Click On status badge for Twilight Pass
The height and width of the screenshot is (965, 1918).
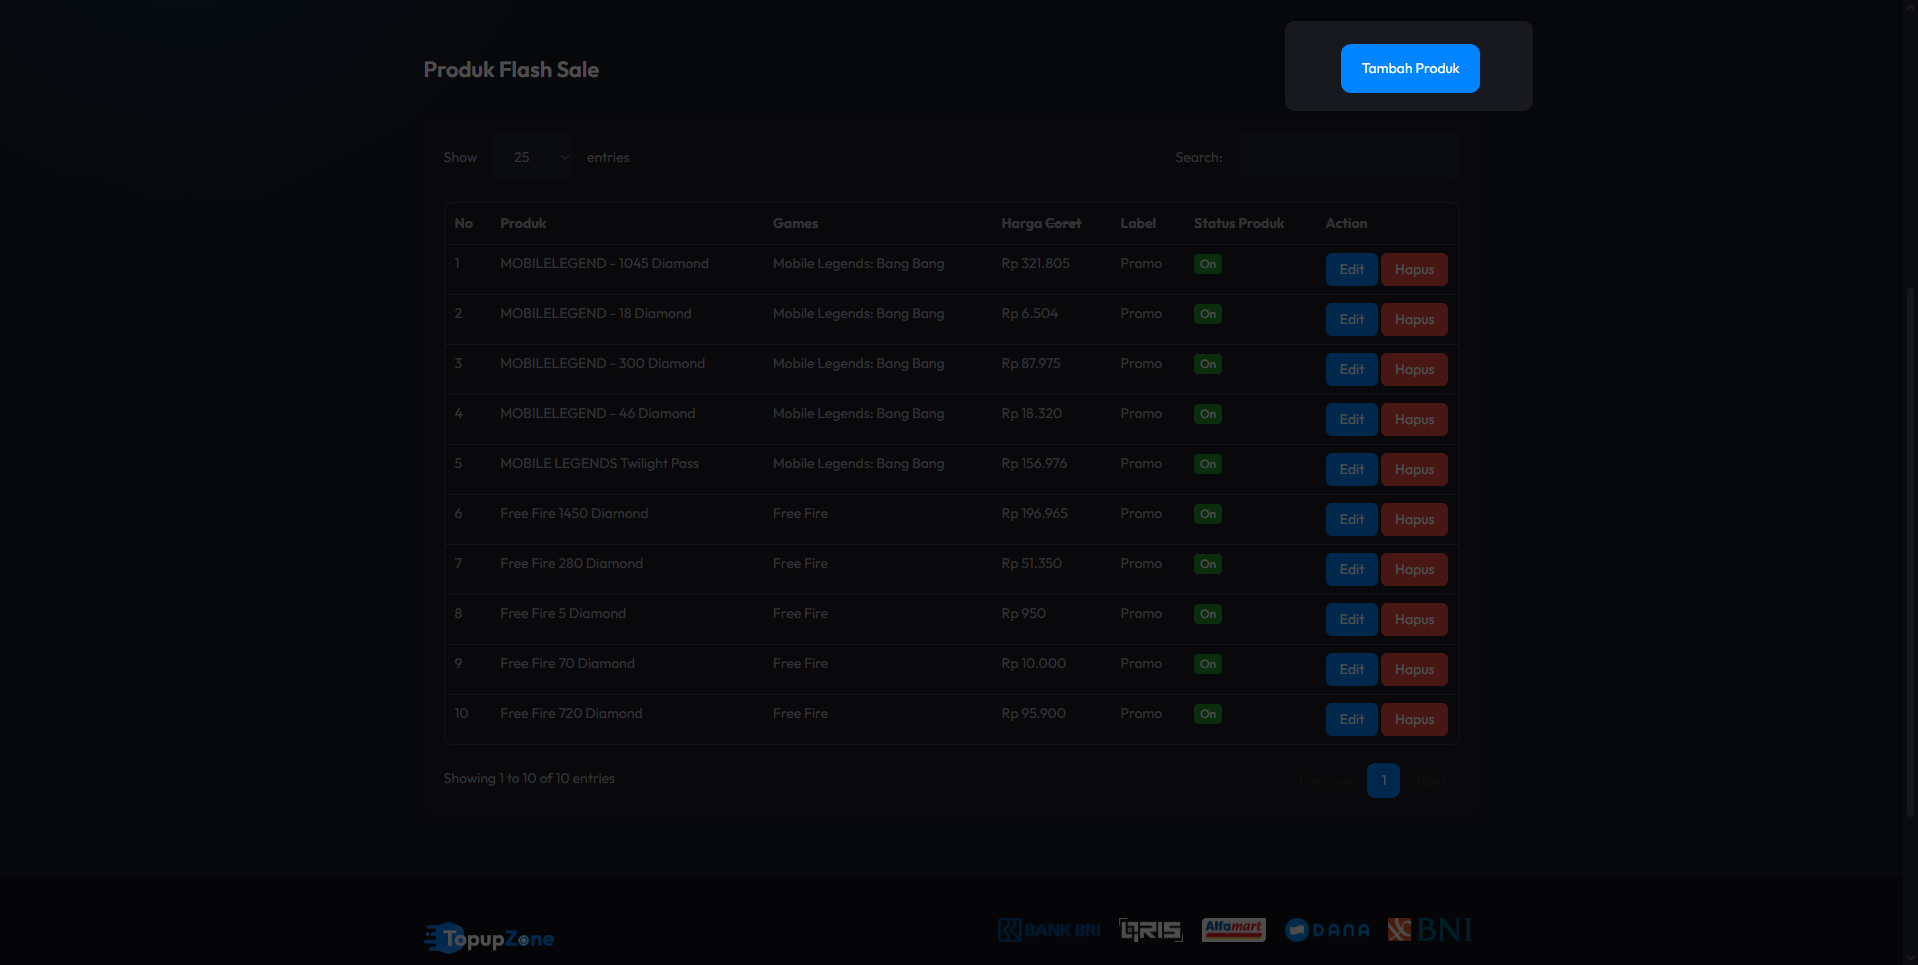(x=1208, y=464)
